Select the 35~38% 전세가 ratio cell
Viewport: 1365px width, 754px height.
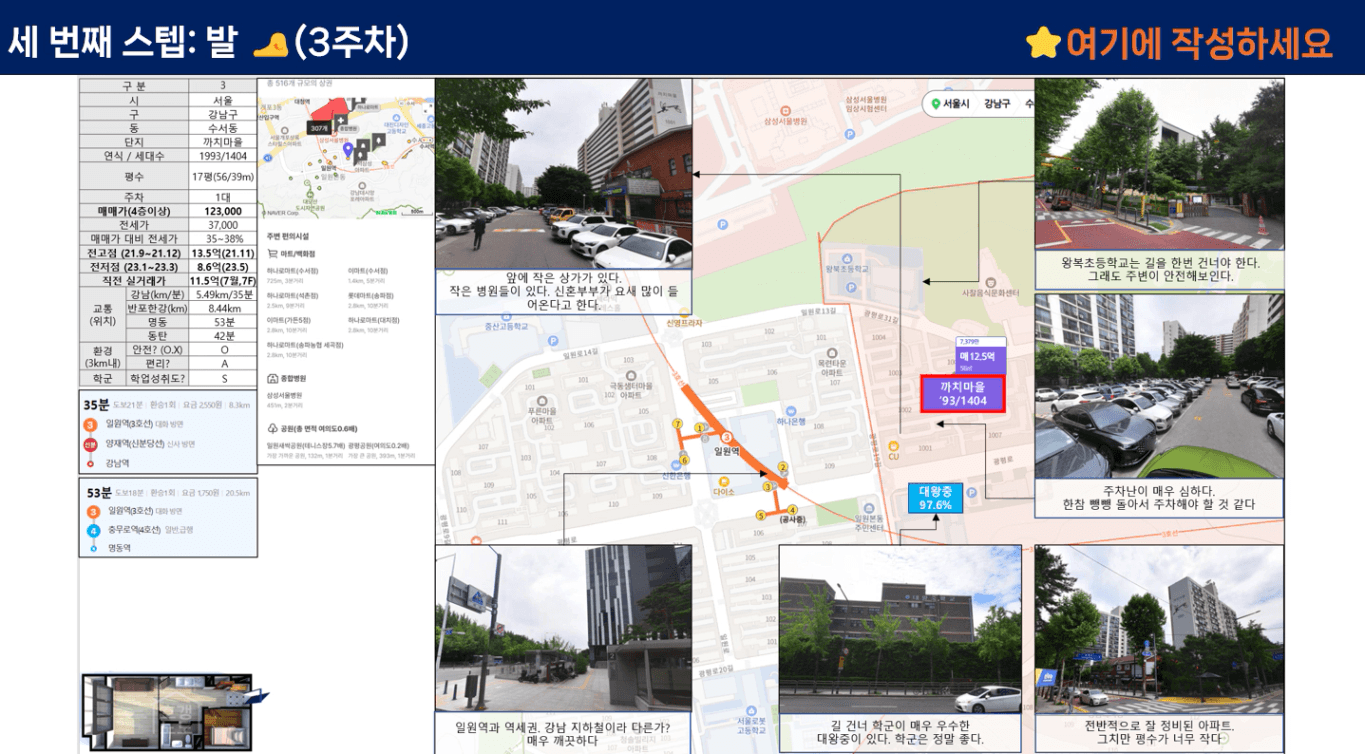(223, 239)
